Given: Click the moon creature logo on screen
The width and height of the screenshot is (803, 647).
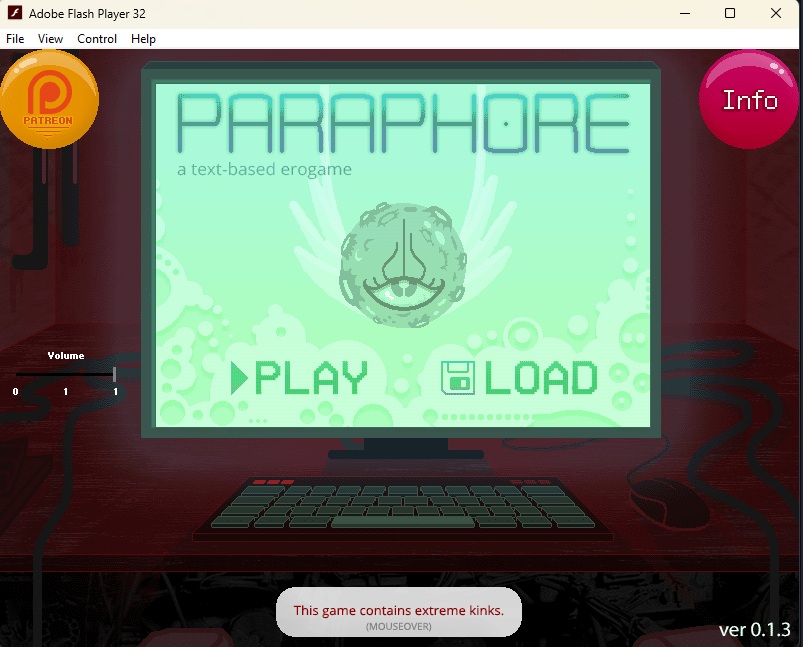Looking at the screenshot, I should click(403, 265).
